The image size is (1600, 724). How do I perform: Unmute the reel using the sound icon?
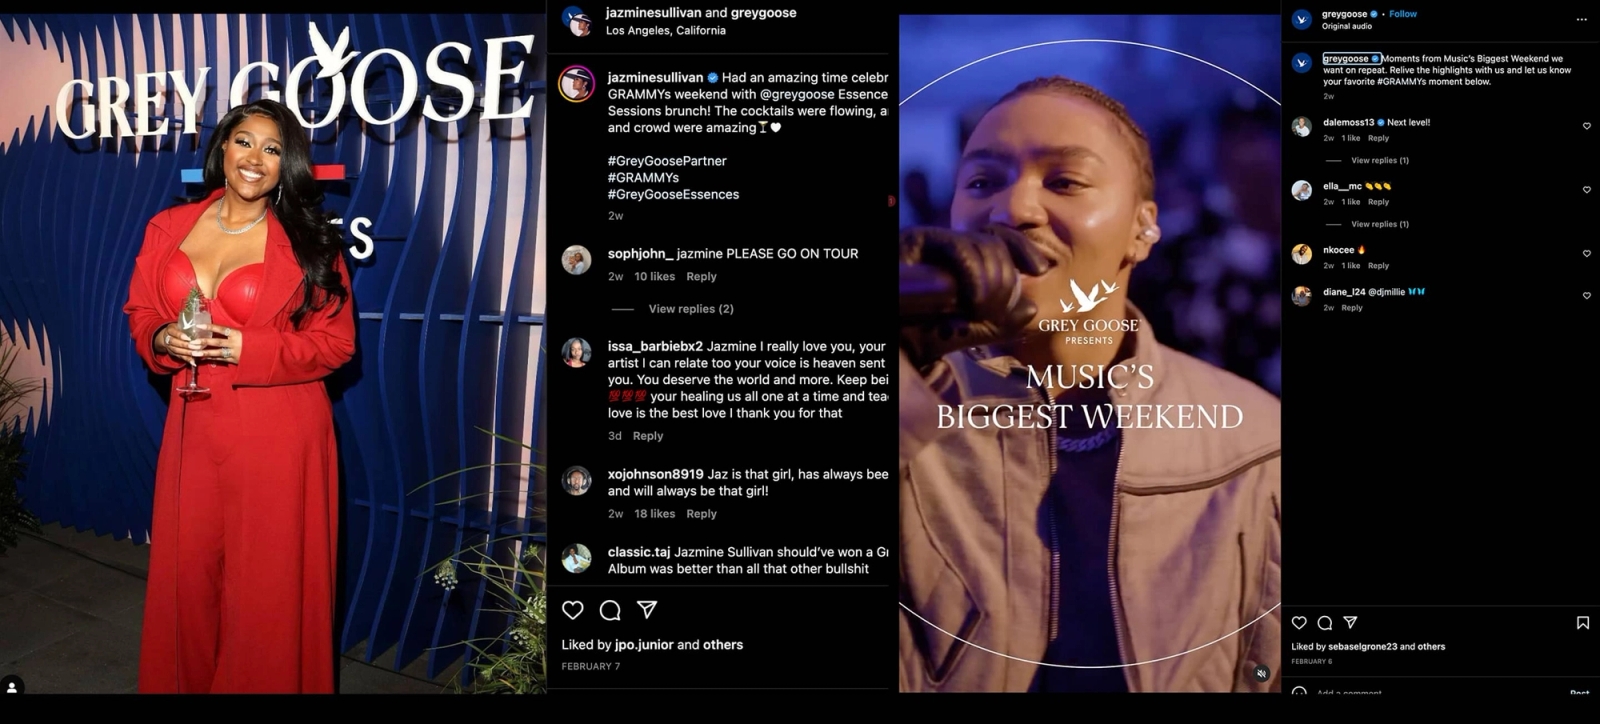click(x=1261, y=673)
